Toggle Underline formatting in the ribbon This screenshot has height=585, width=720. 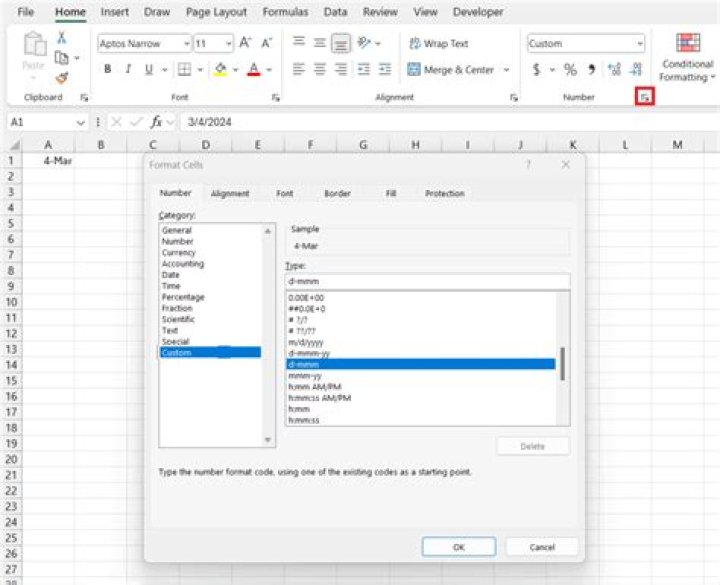click(x=149, y=70)
